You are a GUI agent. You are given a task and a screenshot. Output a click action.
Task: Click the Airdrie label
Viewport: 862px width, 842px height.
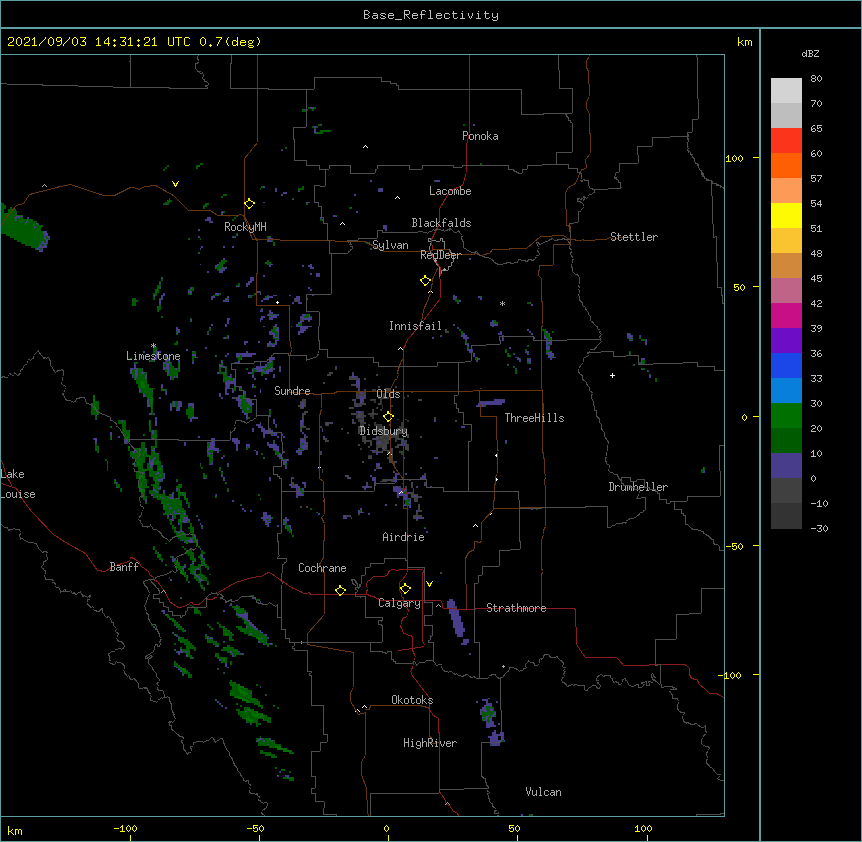403,537
